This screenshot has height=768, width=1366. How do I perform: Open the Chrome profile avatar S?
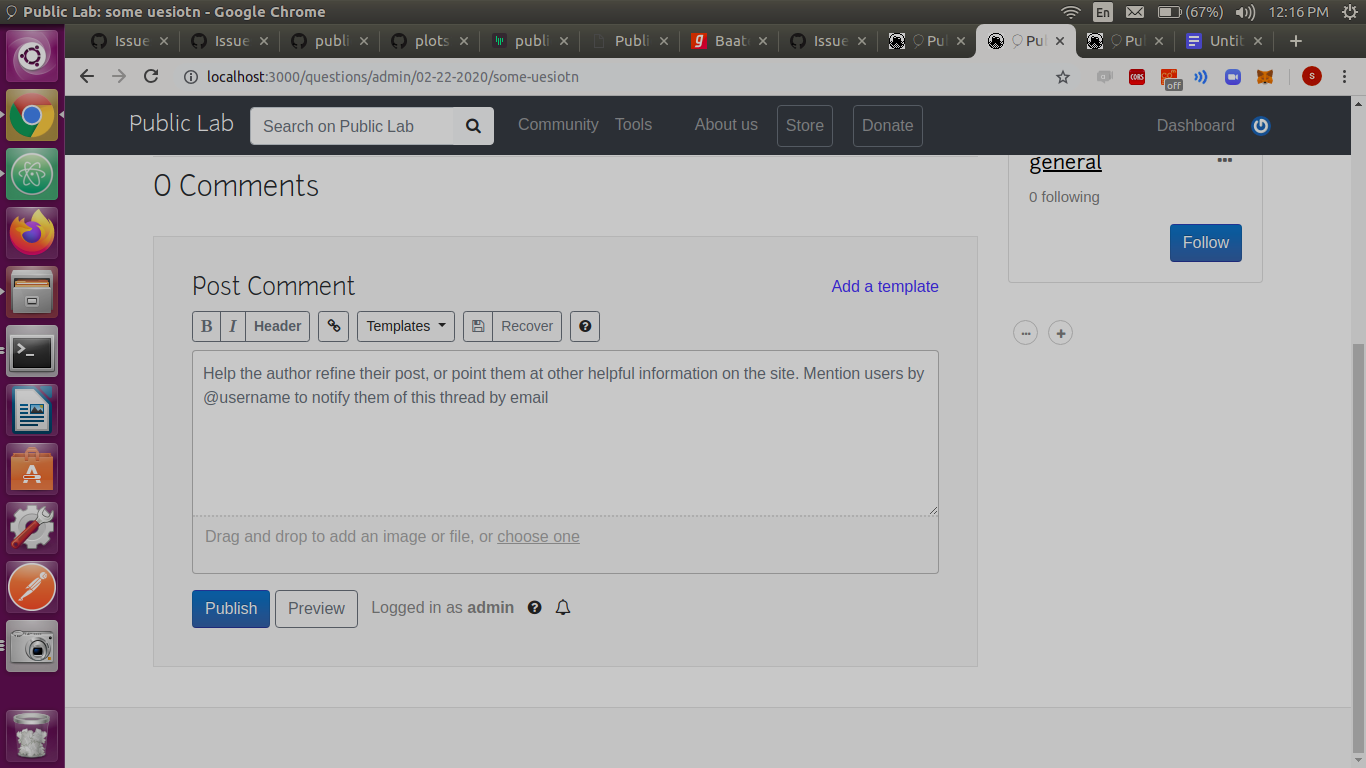1312,76
